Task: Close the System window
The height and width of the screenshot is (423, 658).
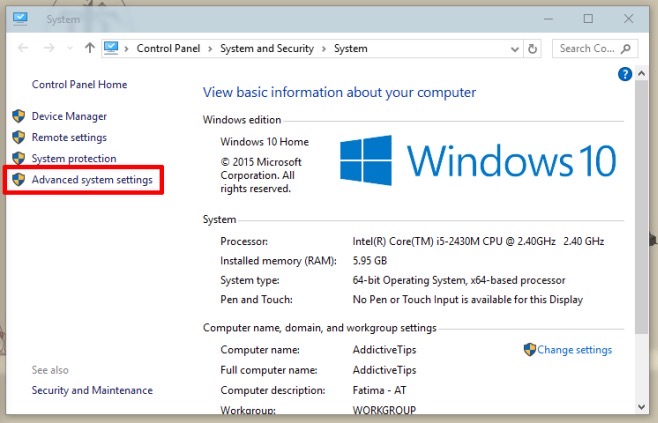Action: point(628,19)
